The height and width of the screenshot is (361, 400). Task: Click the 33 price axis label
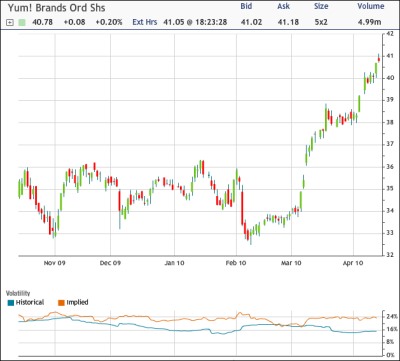[x=390, y=233]
